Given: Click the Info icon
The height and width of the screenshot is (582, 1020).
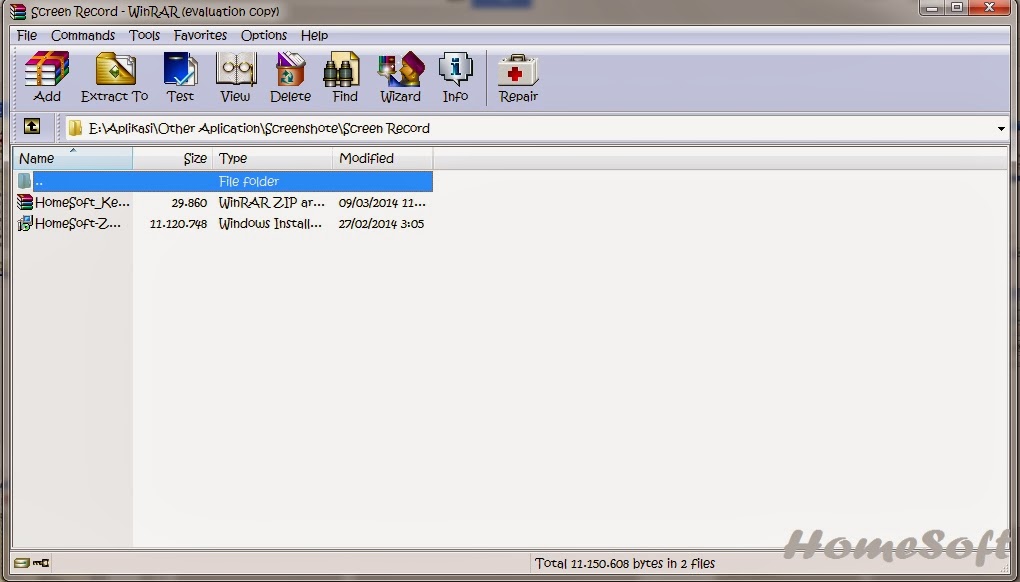Looking at the screenshot, I should pyautogui.click(x=455, y=75).
